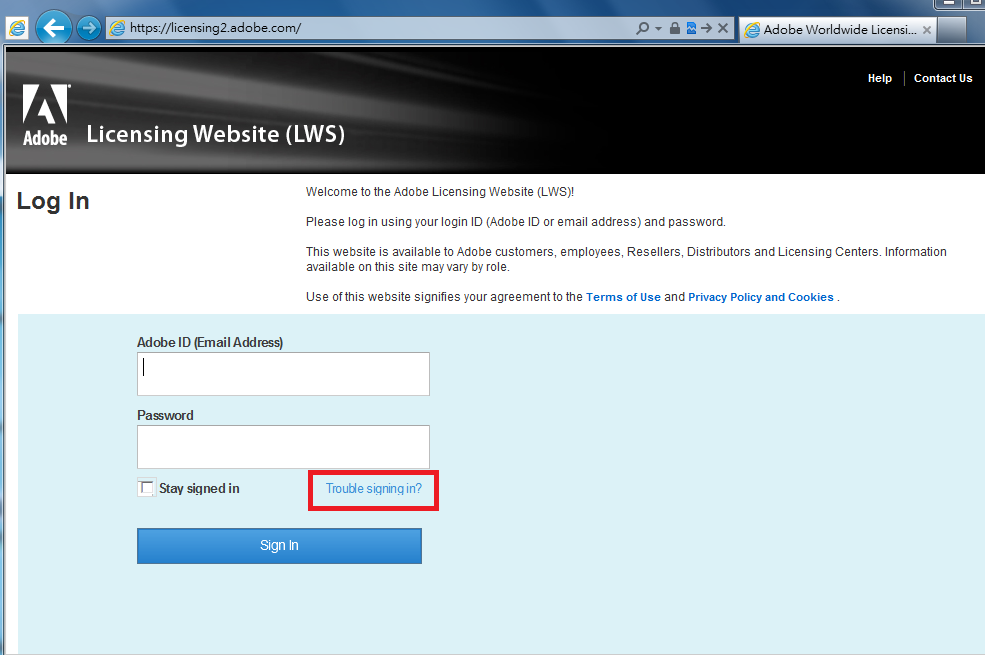Click the Password input field
Viewport: 985px width, 655px height.
coord(283,447)
